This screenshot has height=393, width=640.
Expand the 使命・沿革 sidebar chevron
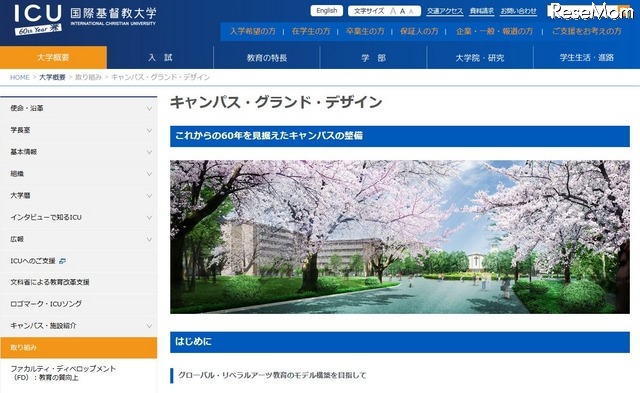(149, 109)
